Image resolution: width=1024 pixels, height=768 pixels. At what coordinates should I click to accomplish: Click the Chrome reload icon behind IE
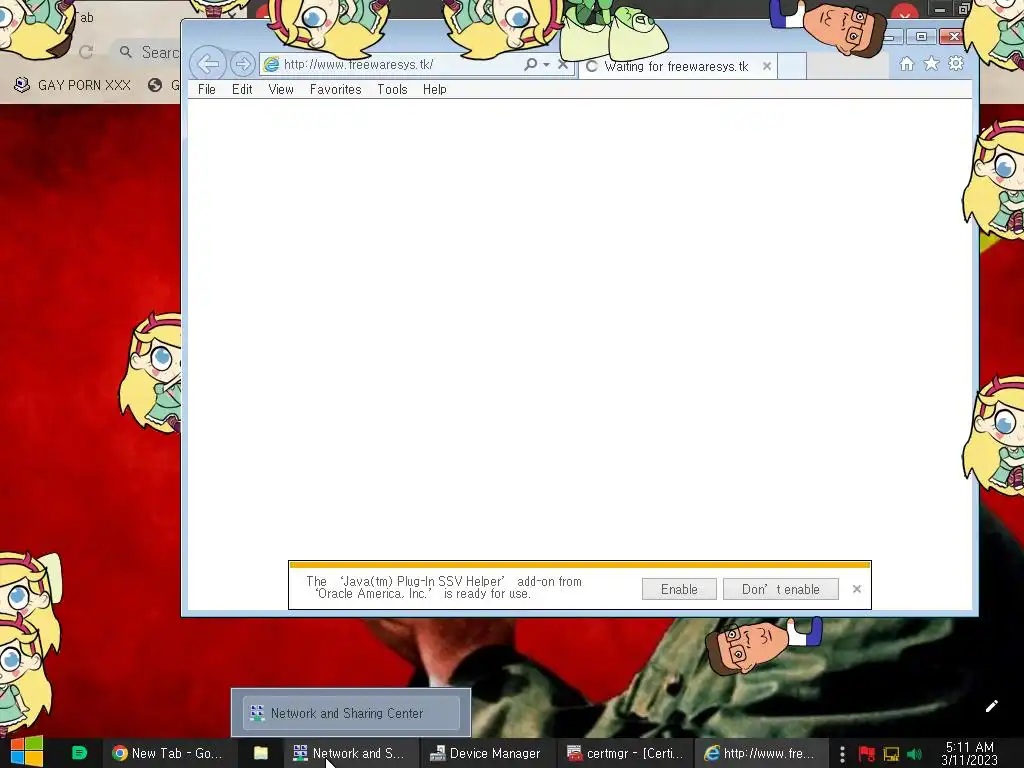point(86,52)
